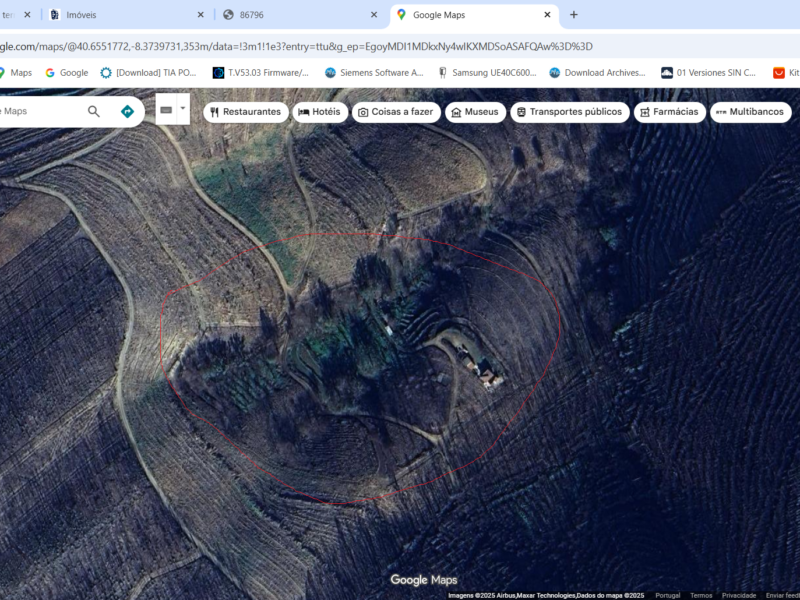Close the Google Maps tab
Screen dimensions: 800x600
pyautogui.click(x=547, y=15)
